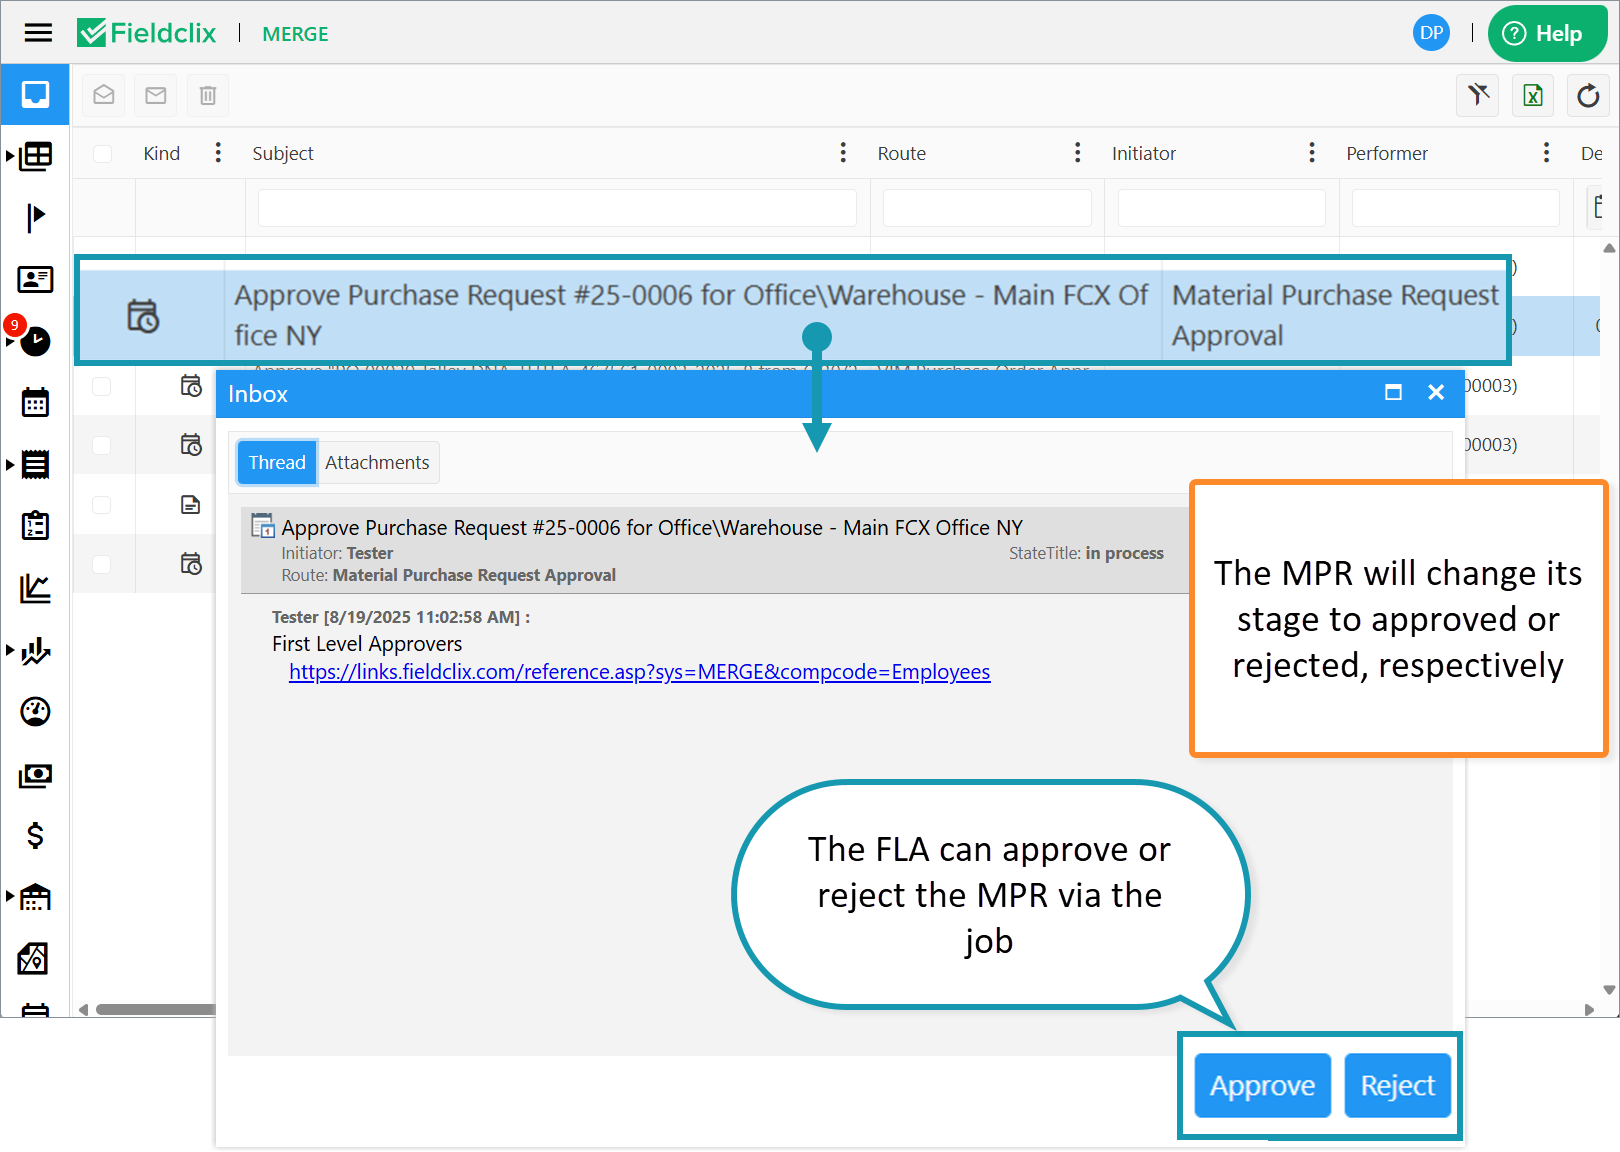1620x1152 pixels.
Task: Sort by Initiator column header
Action: [1144, 153]
